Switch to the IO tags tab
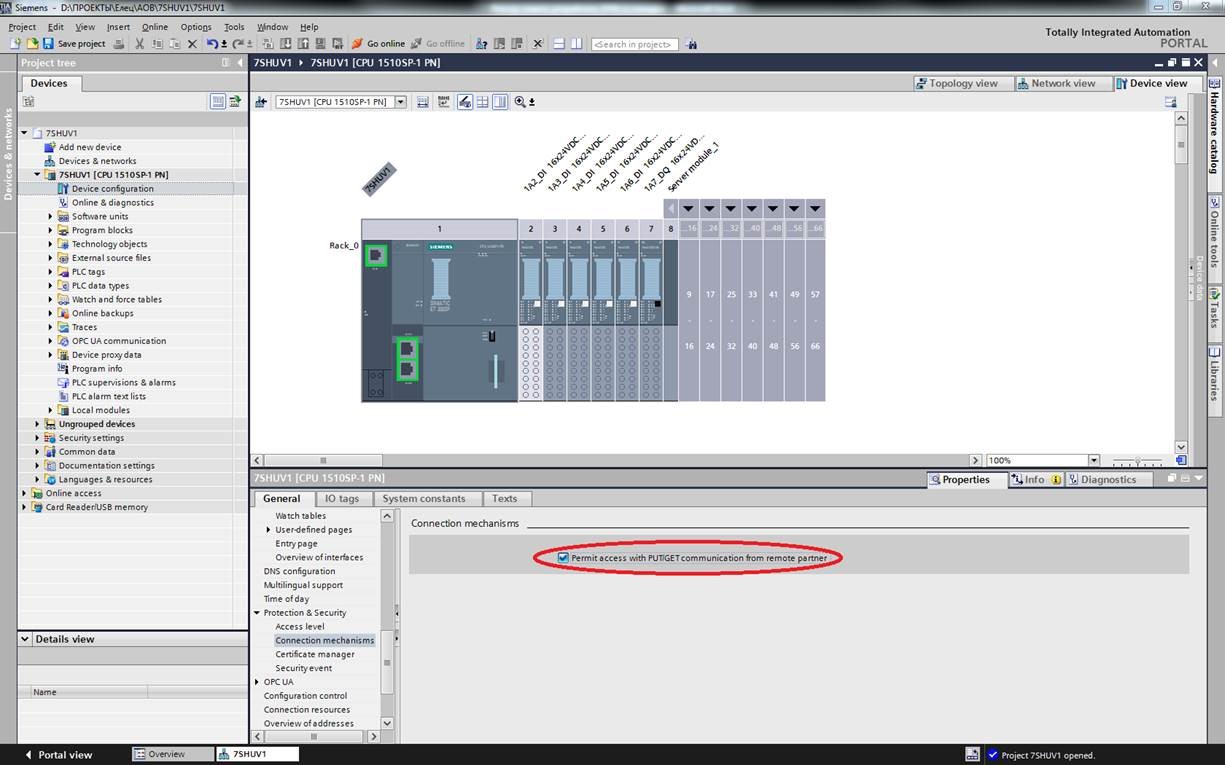The height and width of the screenshot is (765, 1225). tap(341, 499)
